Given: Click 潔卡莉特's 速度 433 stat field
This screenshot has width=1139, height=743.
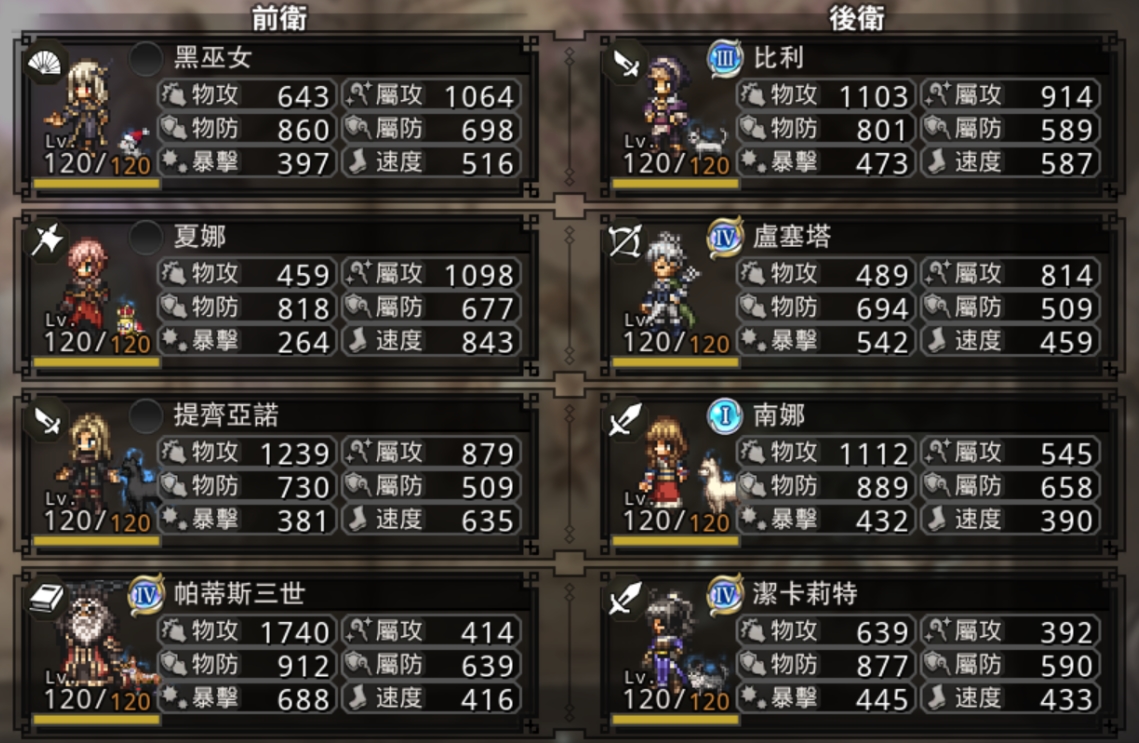Looking at the screenshot, I should tap(1010, 698).
